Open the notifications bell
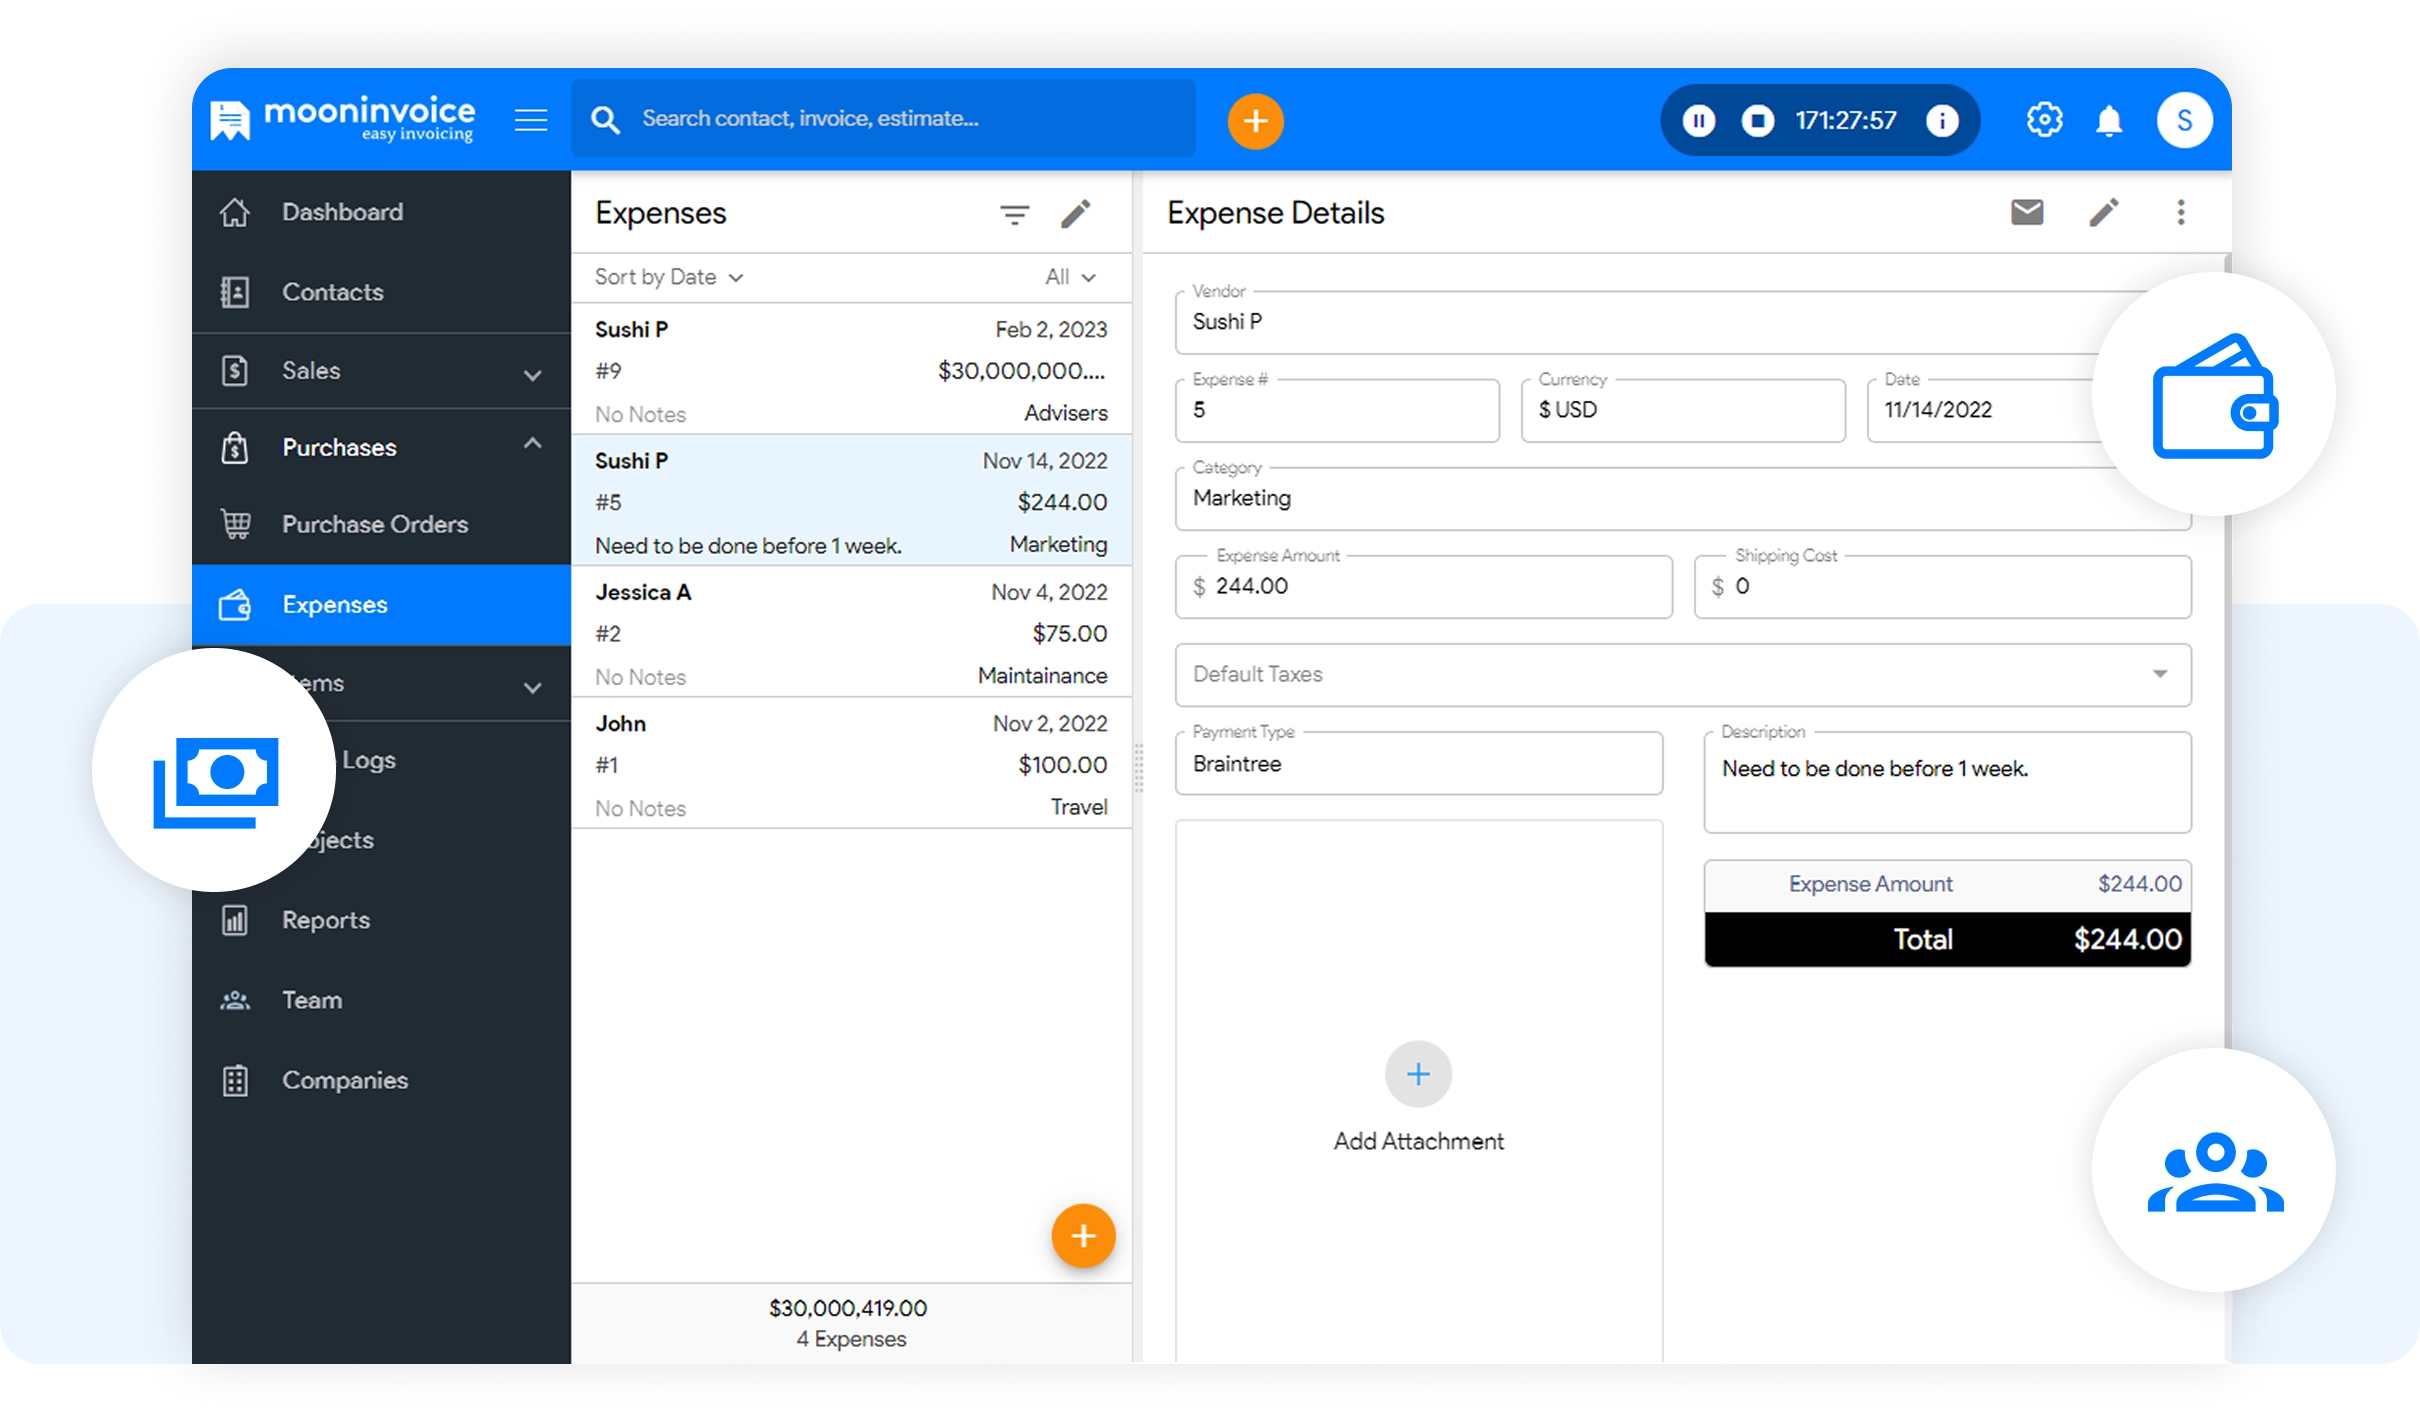 (x=2109, y=121)
